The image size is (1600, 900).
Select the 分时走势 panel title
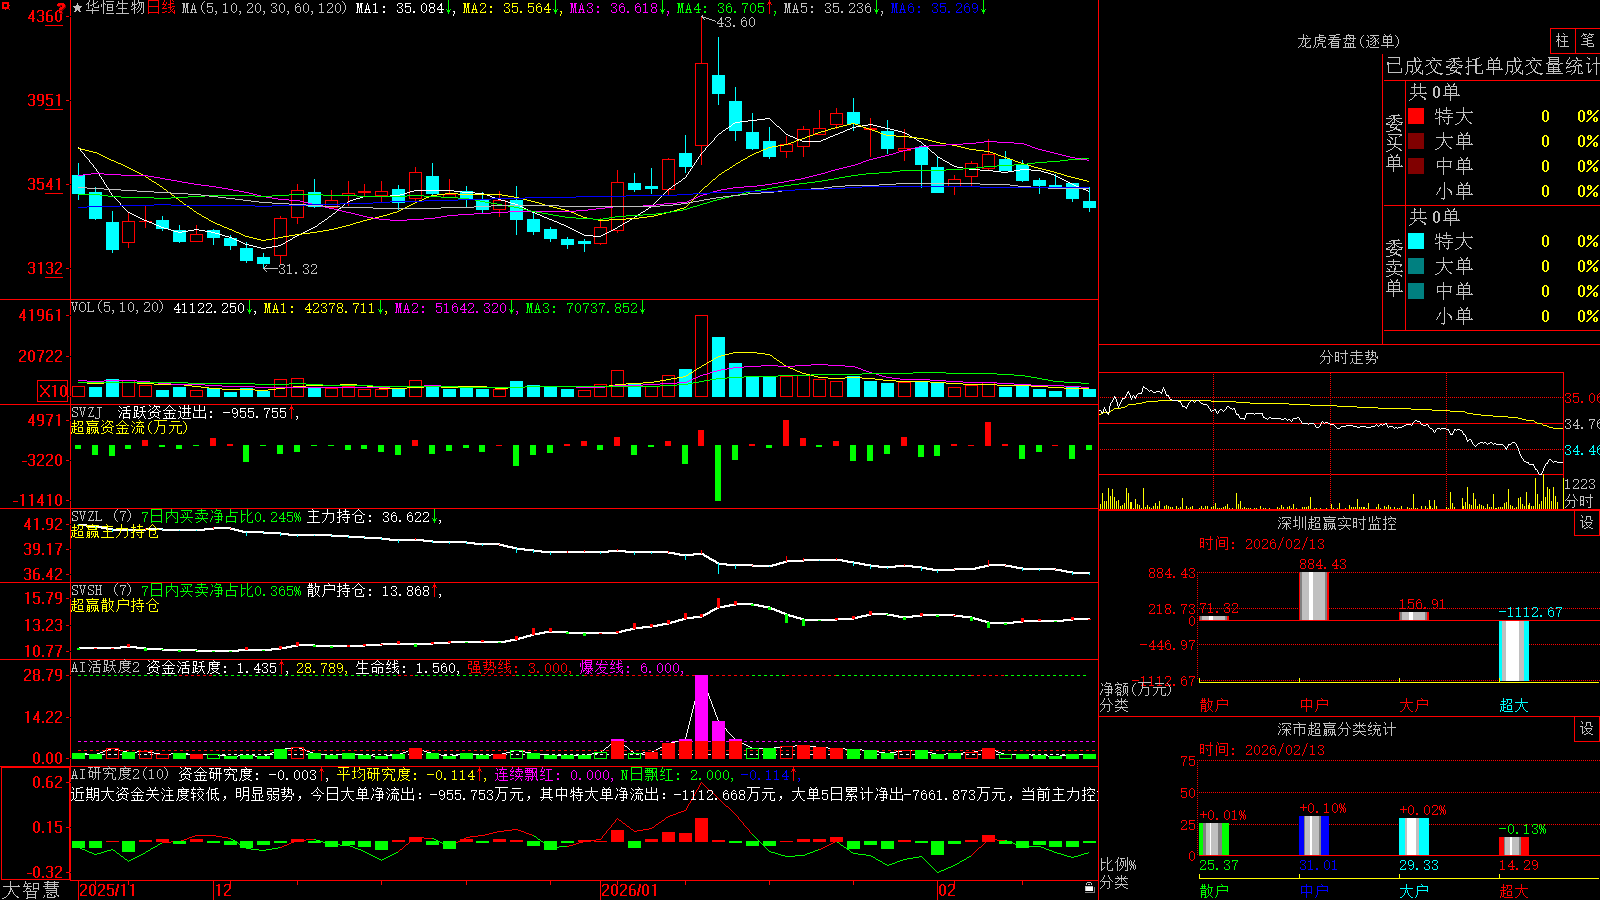click(x=1348, y=357)
